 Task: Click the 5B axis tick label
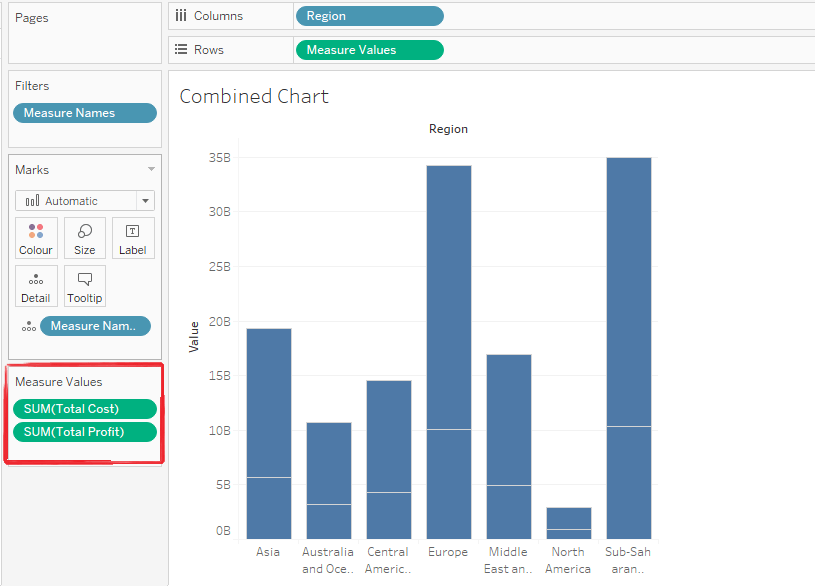tap(224, 485)
